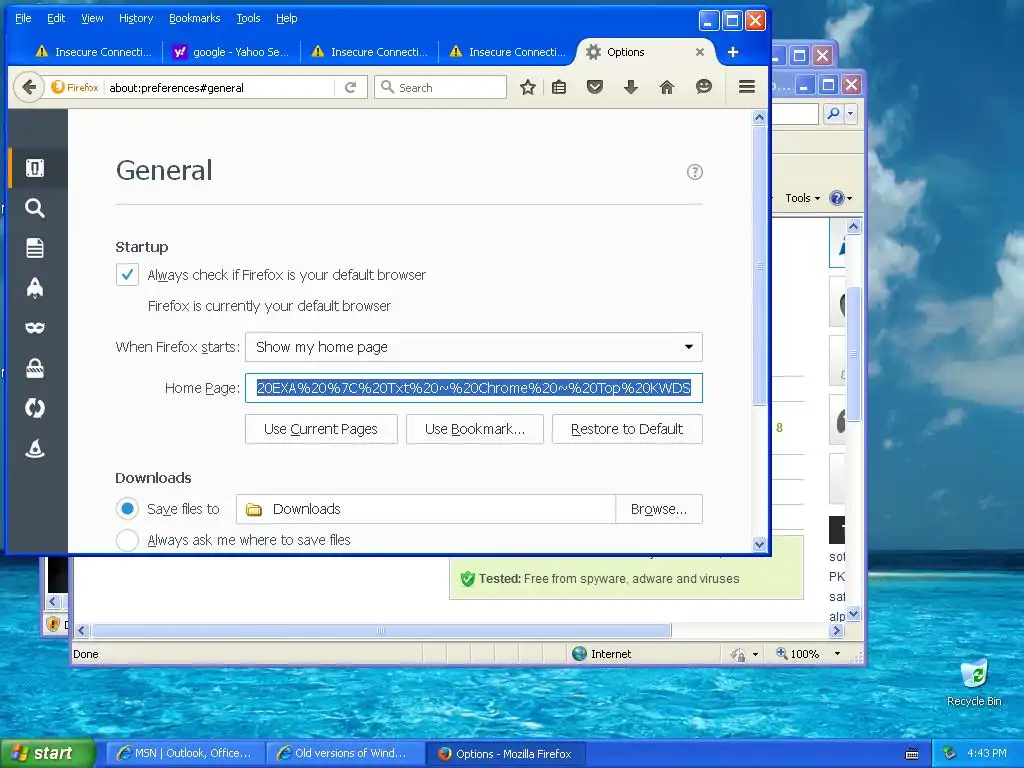Open the Advanced preferences wizard hat icon

[x=35, y=448]
